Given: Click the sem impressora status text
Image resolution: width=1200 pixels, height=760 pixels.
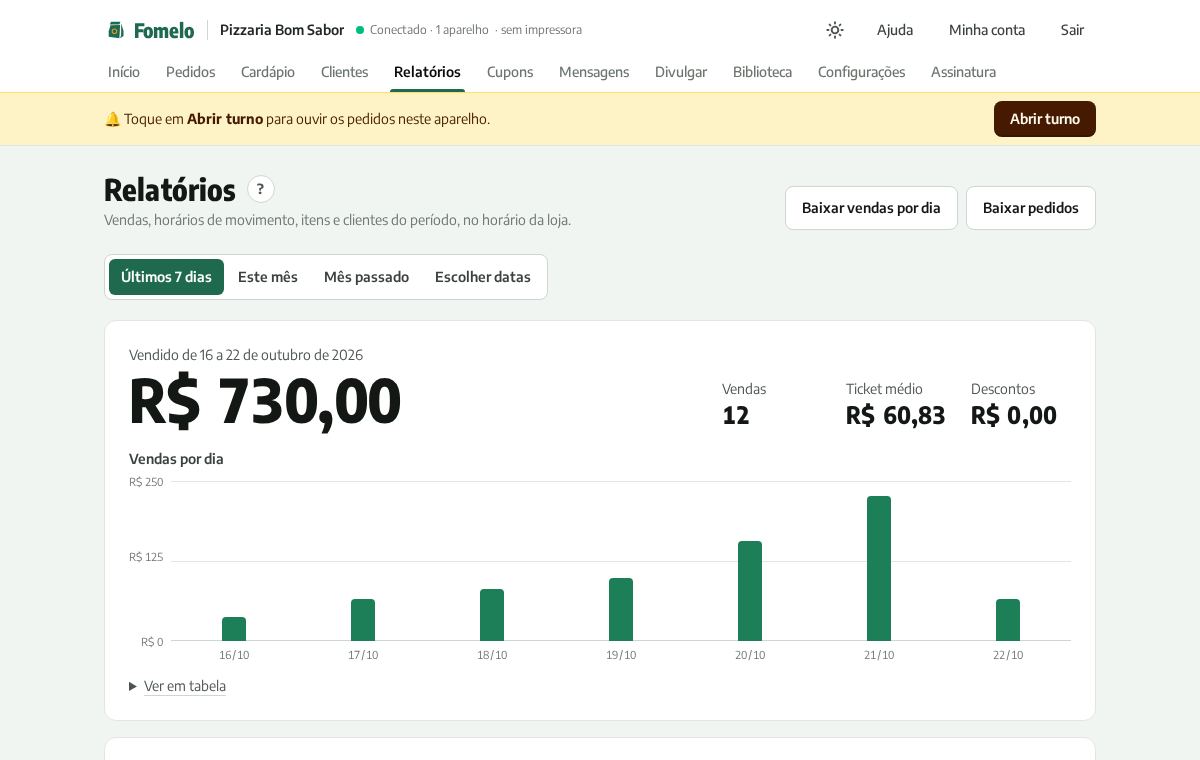Looking at the screenshot, I should click(541, 30).
